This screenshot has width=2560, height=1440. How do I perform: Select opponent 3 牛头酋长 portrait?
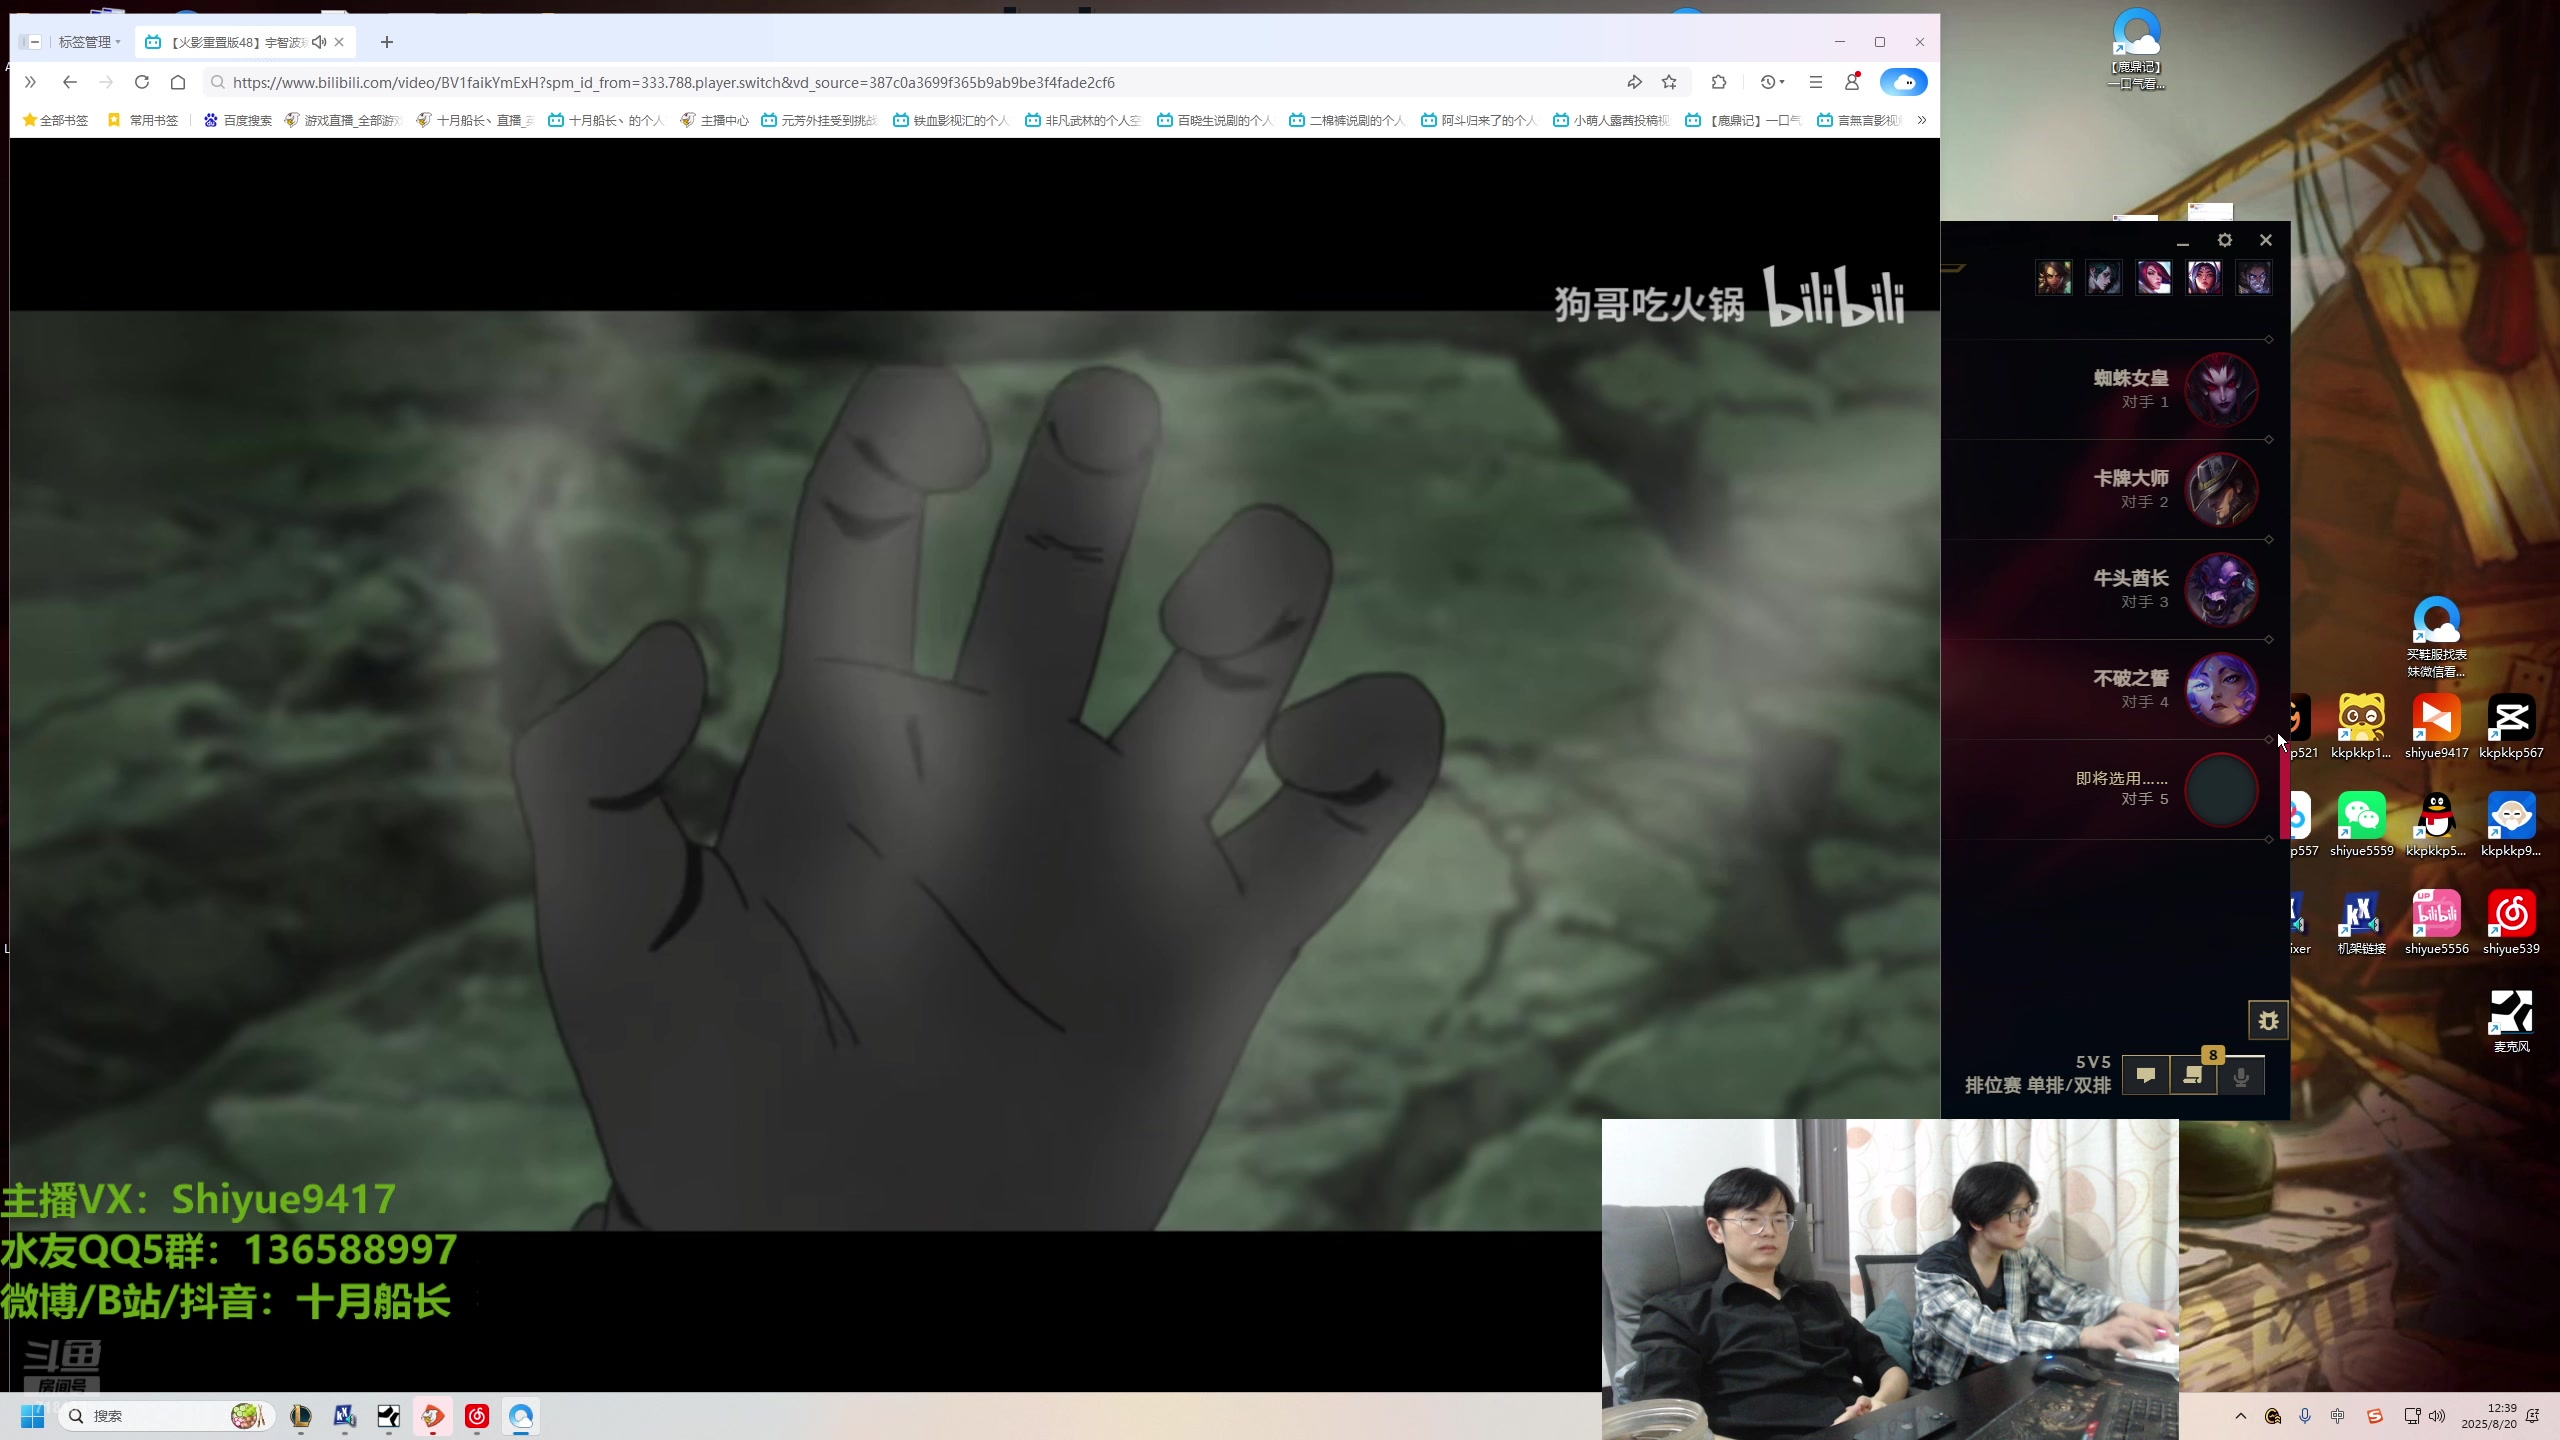tap(2221, 590)
